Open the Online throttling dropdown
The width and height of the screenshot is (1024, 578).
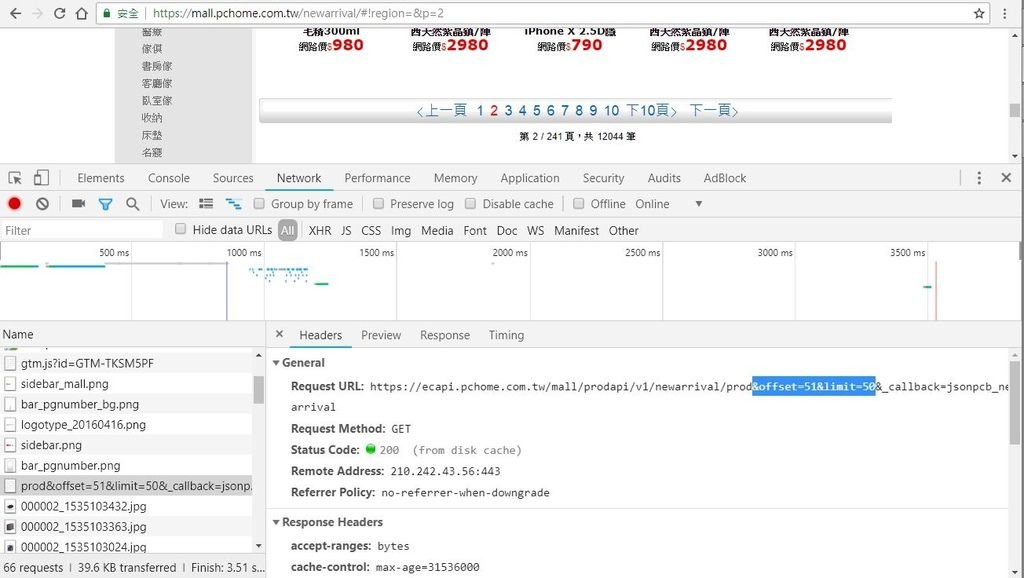click(x=669, y=204)
